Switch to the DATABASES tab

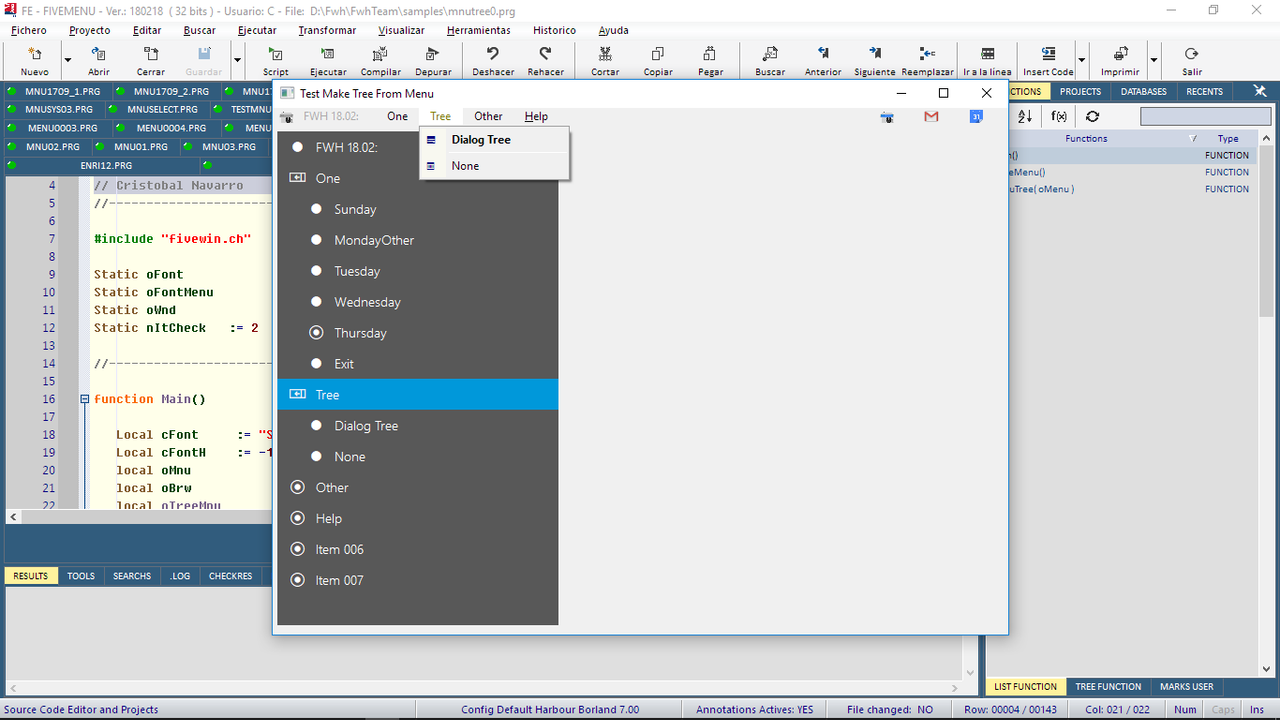(x=1143, y=91)
